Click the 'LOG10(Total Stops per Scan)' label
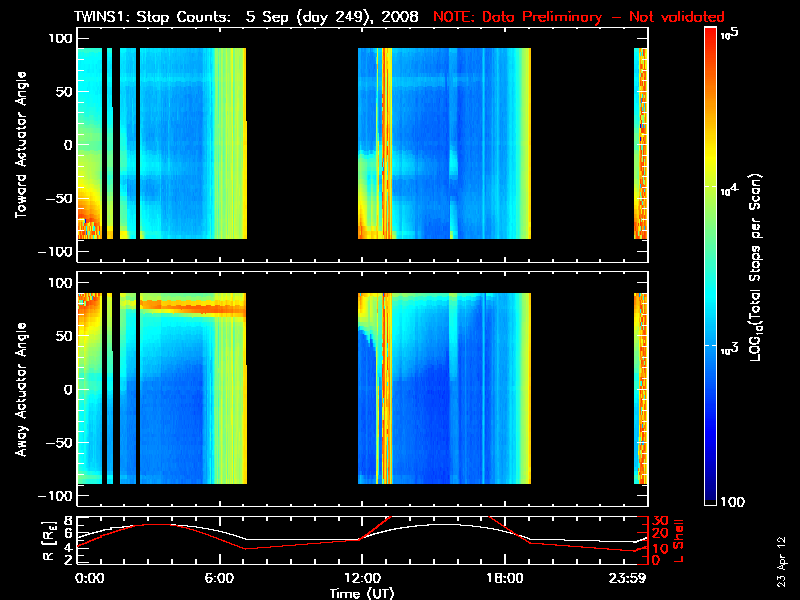 coord(759,265)
